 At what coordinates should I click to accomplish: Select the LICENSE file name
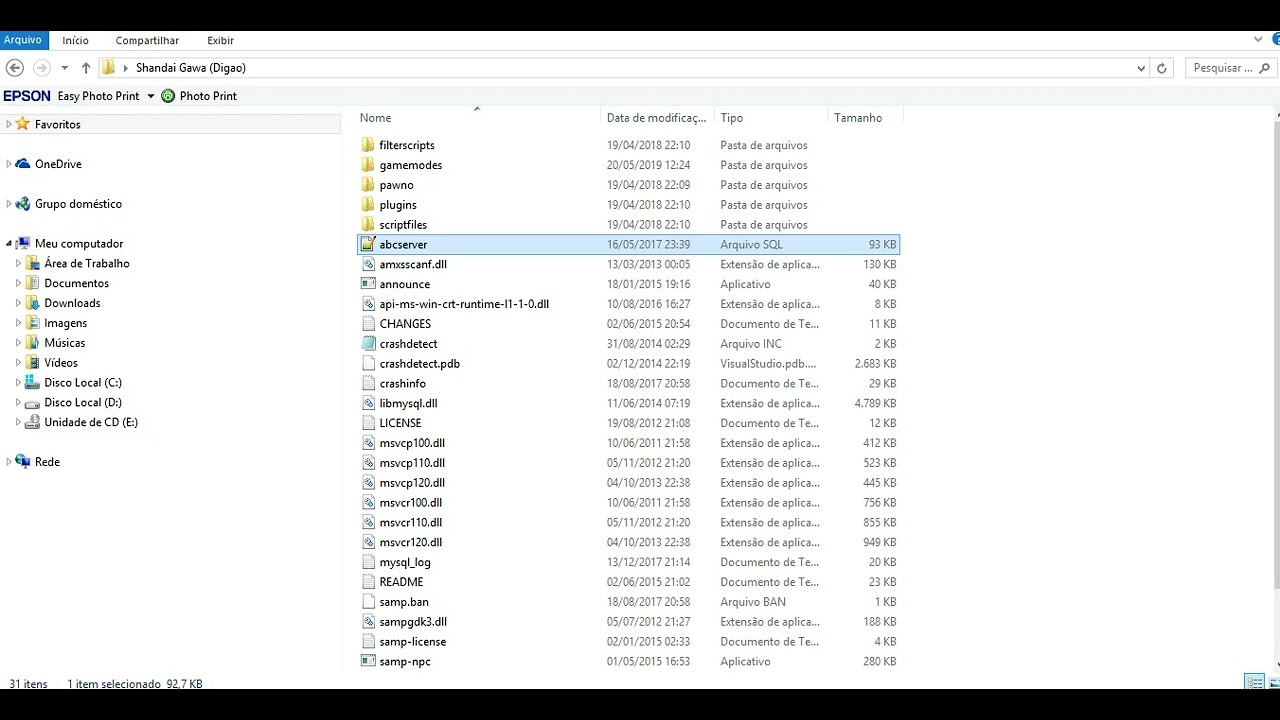(x=400, y=423)
